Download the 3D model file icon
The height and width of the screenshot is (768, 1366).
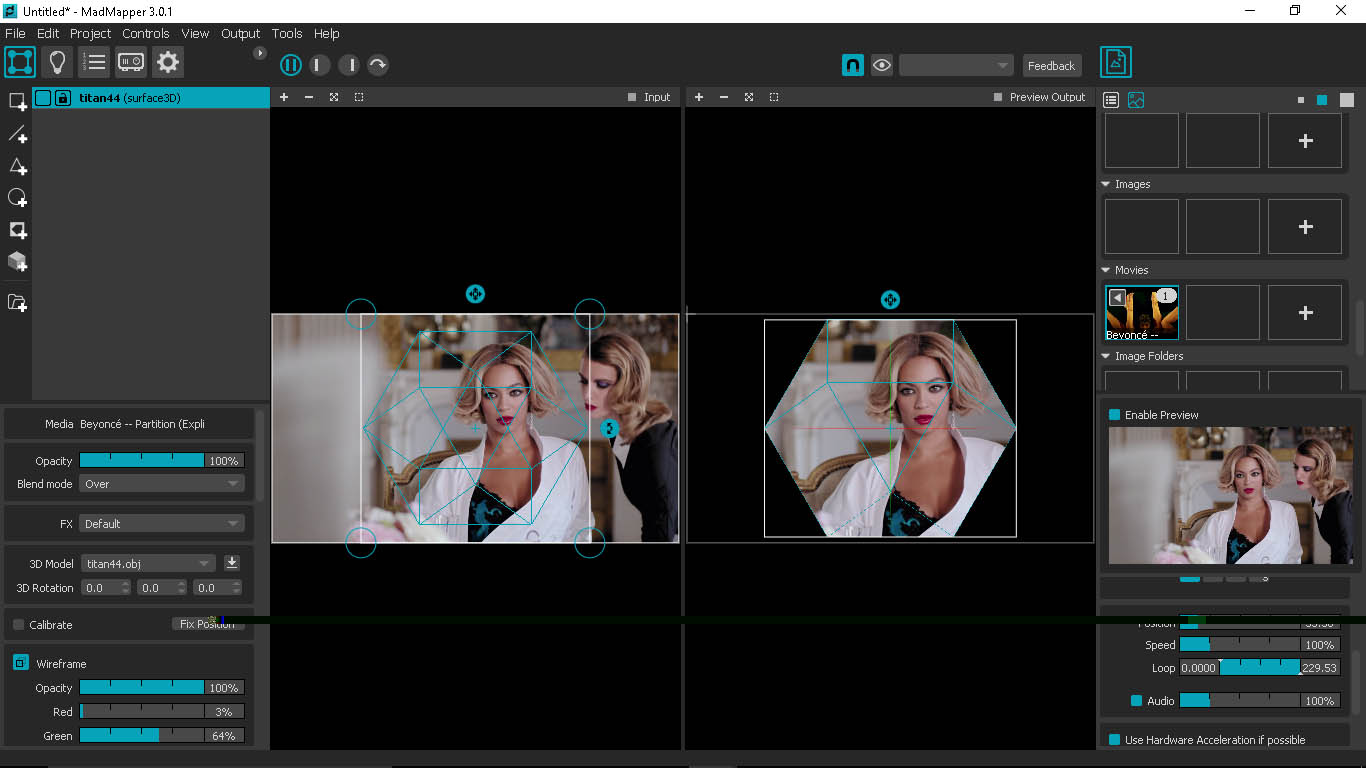[232, 563]
